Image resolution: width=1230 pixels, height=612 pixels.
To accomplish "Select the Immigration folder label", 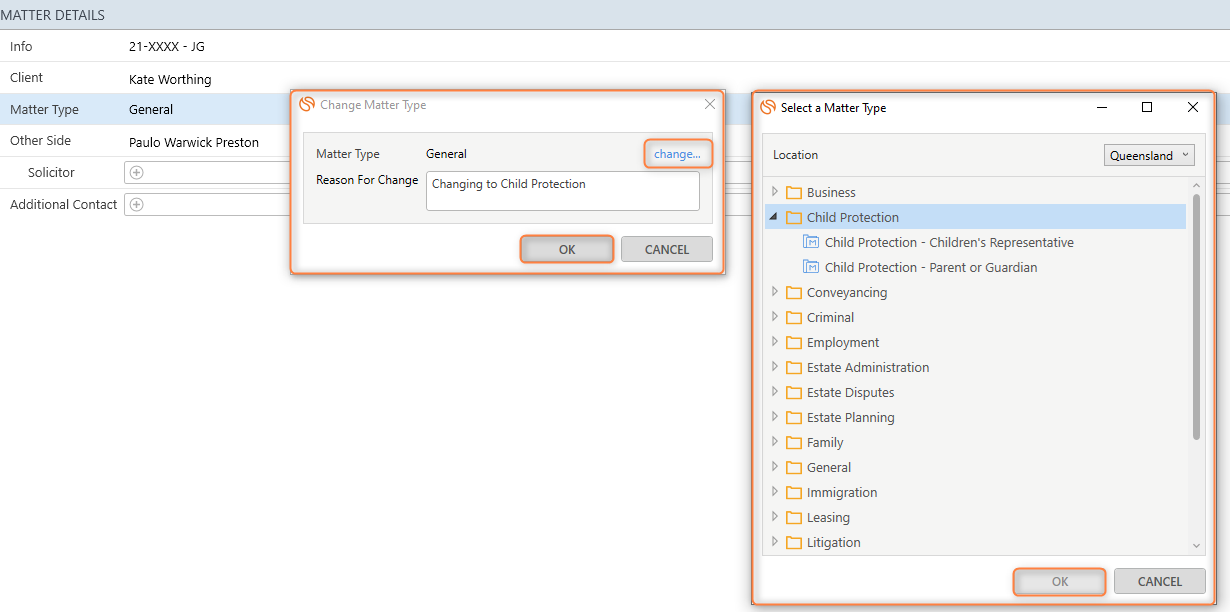I will [x=842, y=492].
